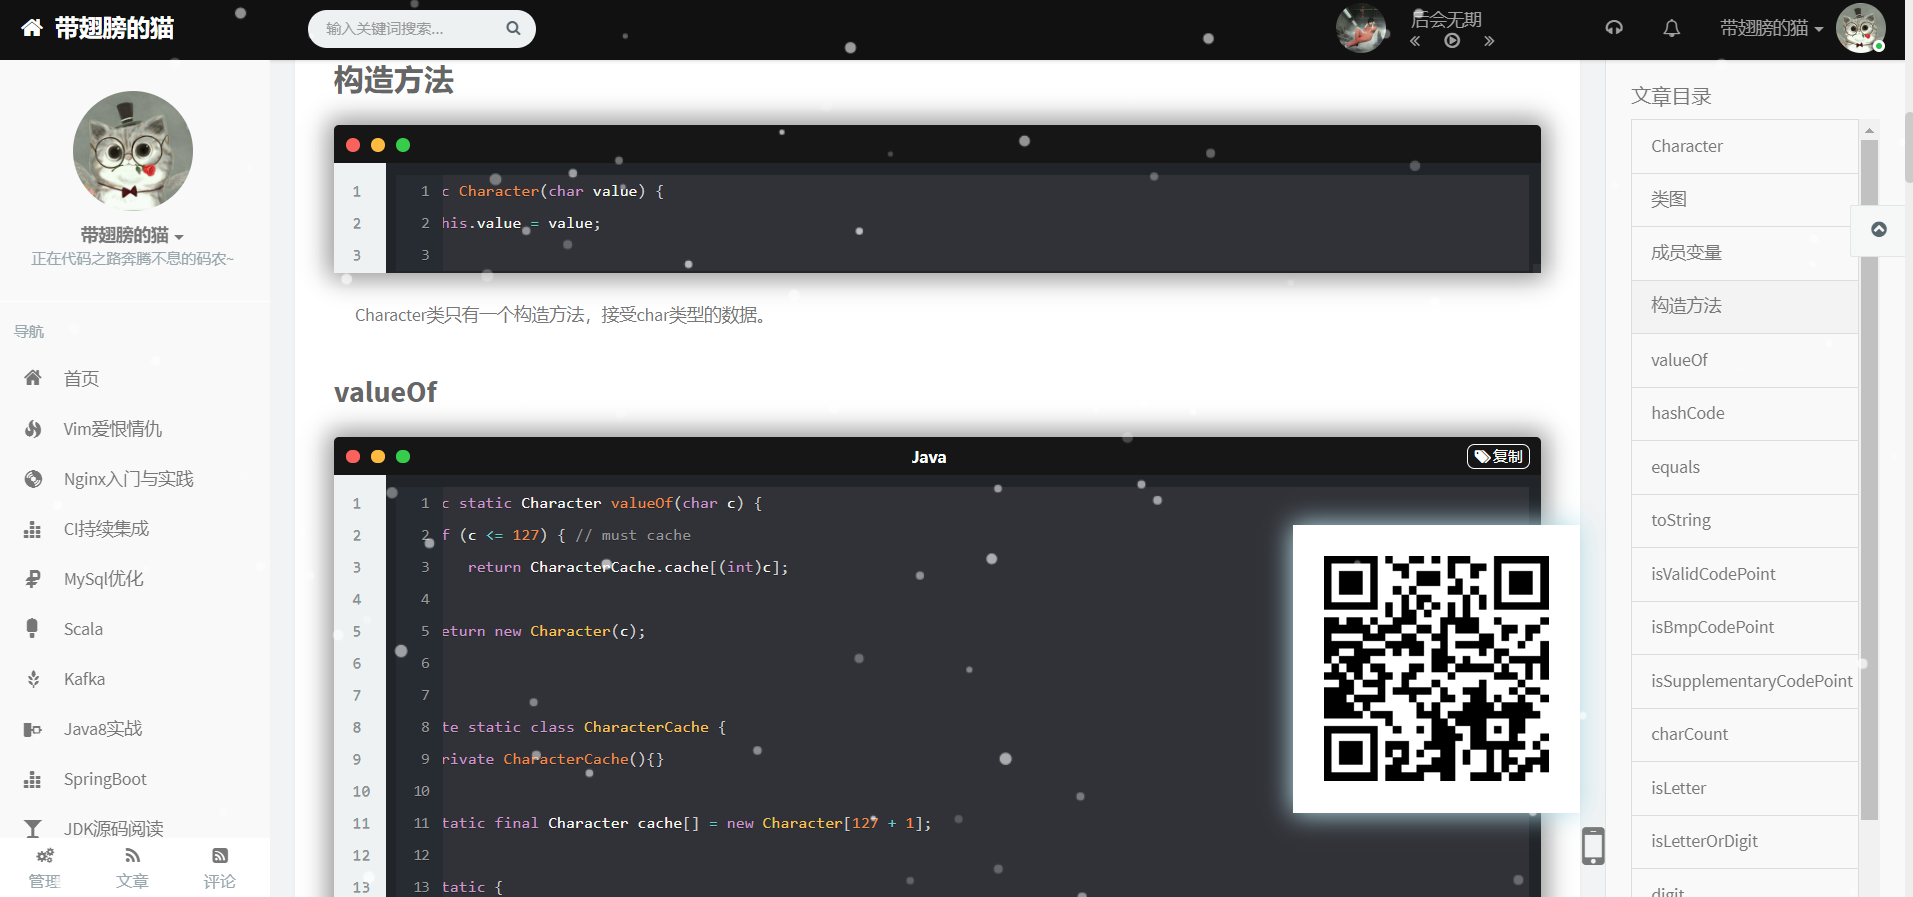Jump to toString in table of contents

1745,520
